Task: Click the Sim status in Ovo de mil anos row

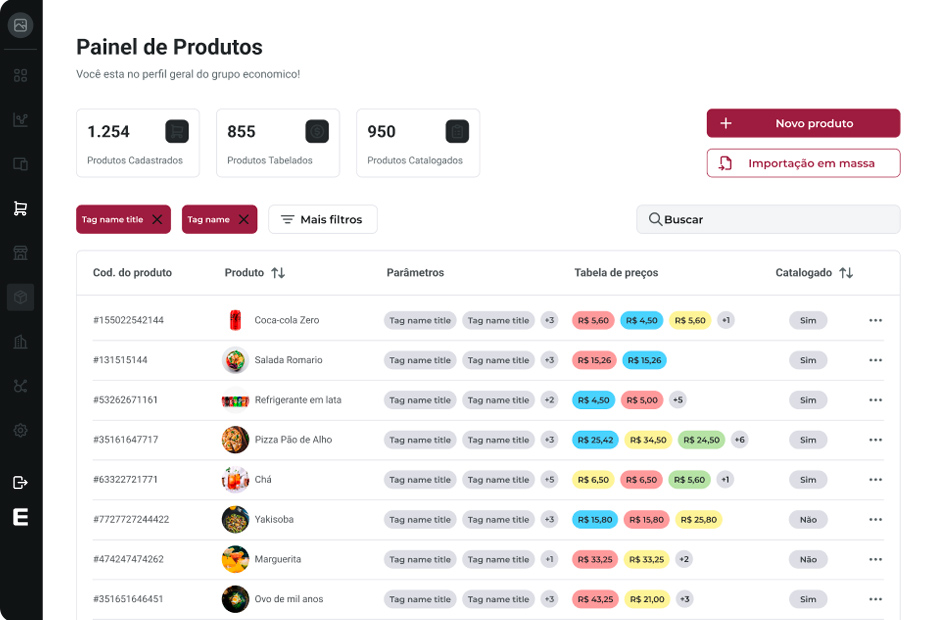Action: [808, 599]
